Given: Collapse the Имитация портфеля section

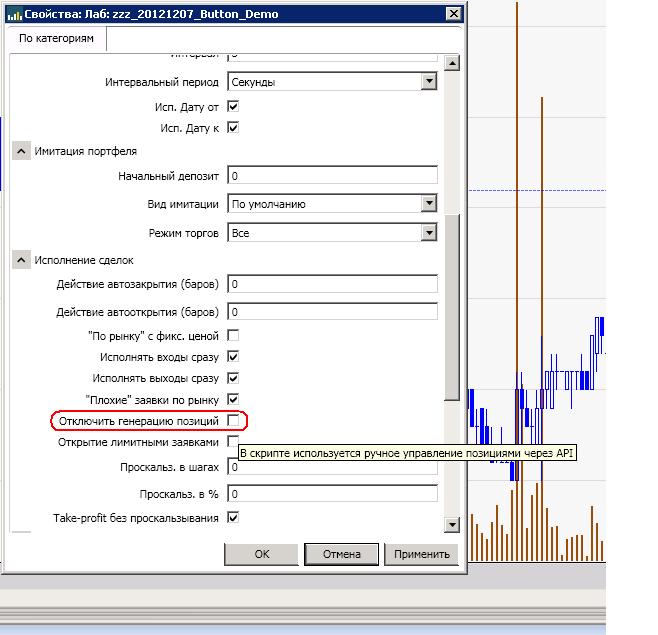Looking at the screenshot, I should pos(21,151).
